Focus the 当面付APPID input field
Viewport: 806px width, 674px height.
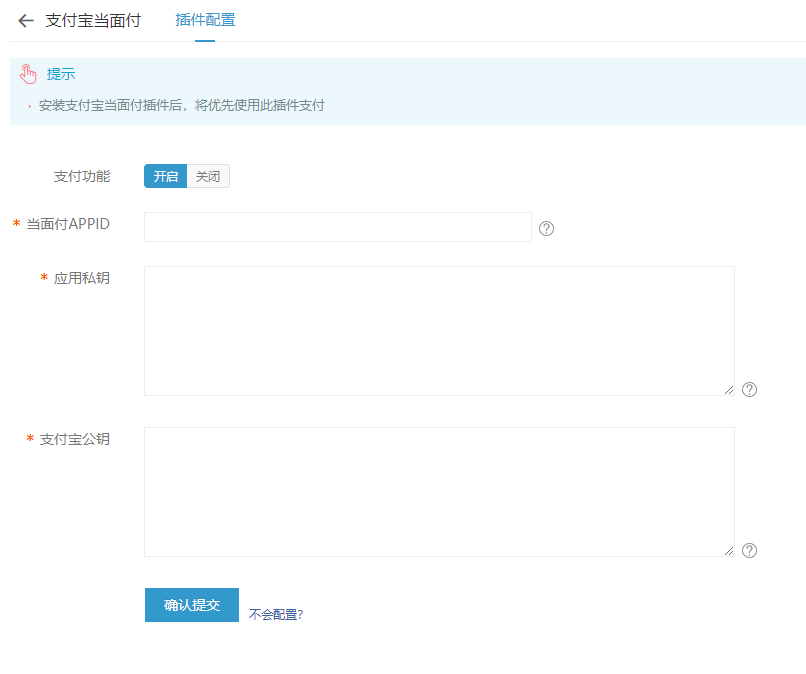pyautogui.click(x=338, y=227)
